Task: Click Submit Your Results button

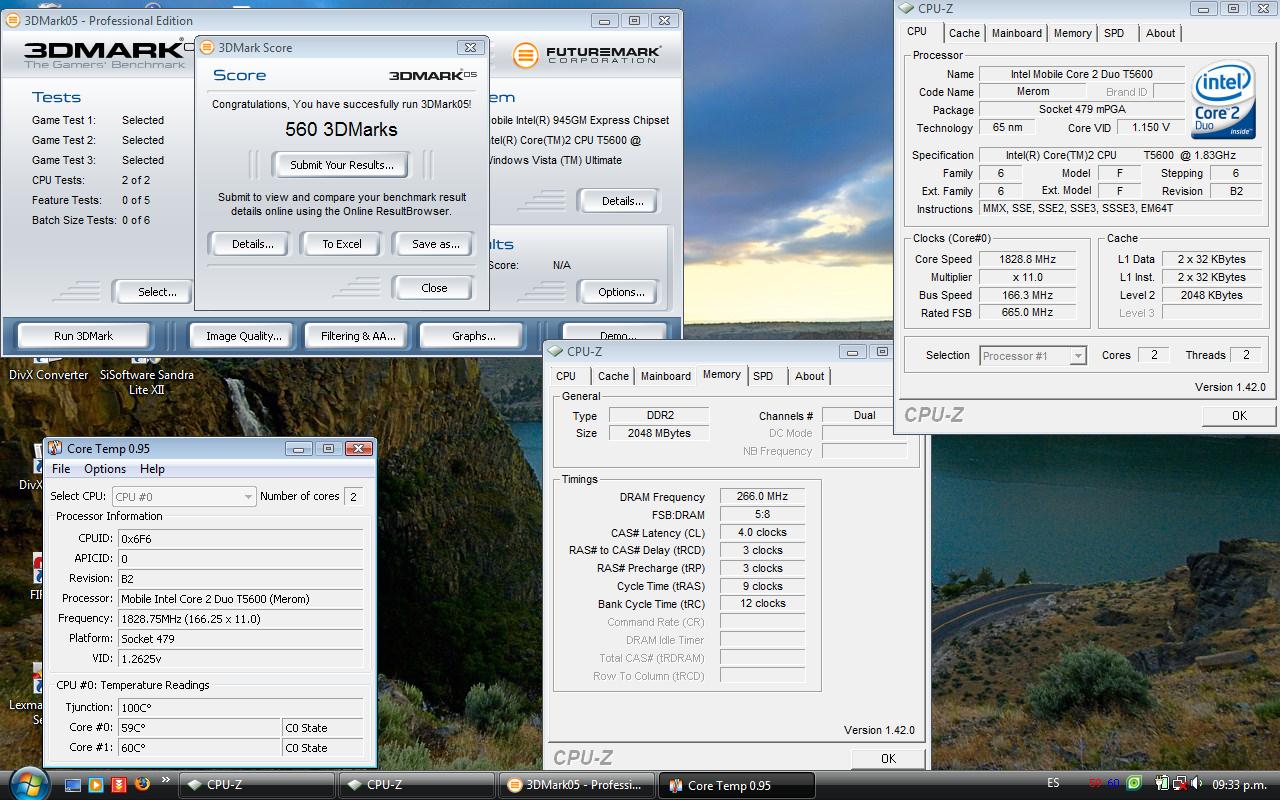Action: point(342,165)
